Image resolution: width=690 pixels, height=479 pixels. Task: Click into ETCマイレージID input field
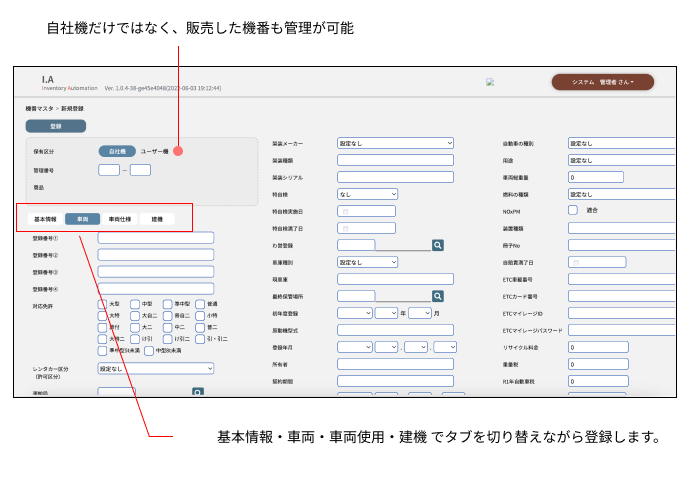pyautogui.click(x=621, y=313)
